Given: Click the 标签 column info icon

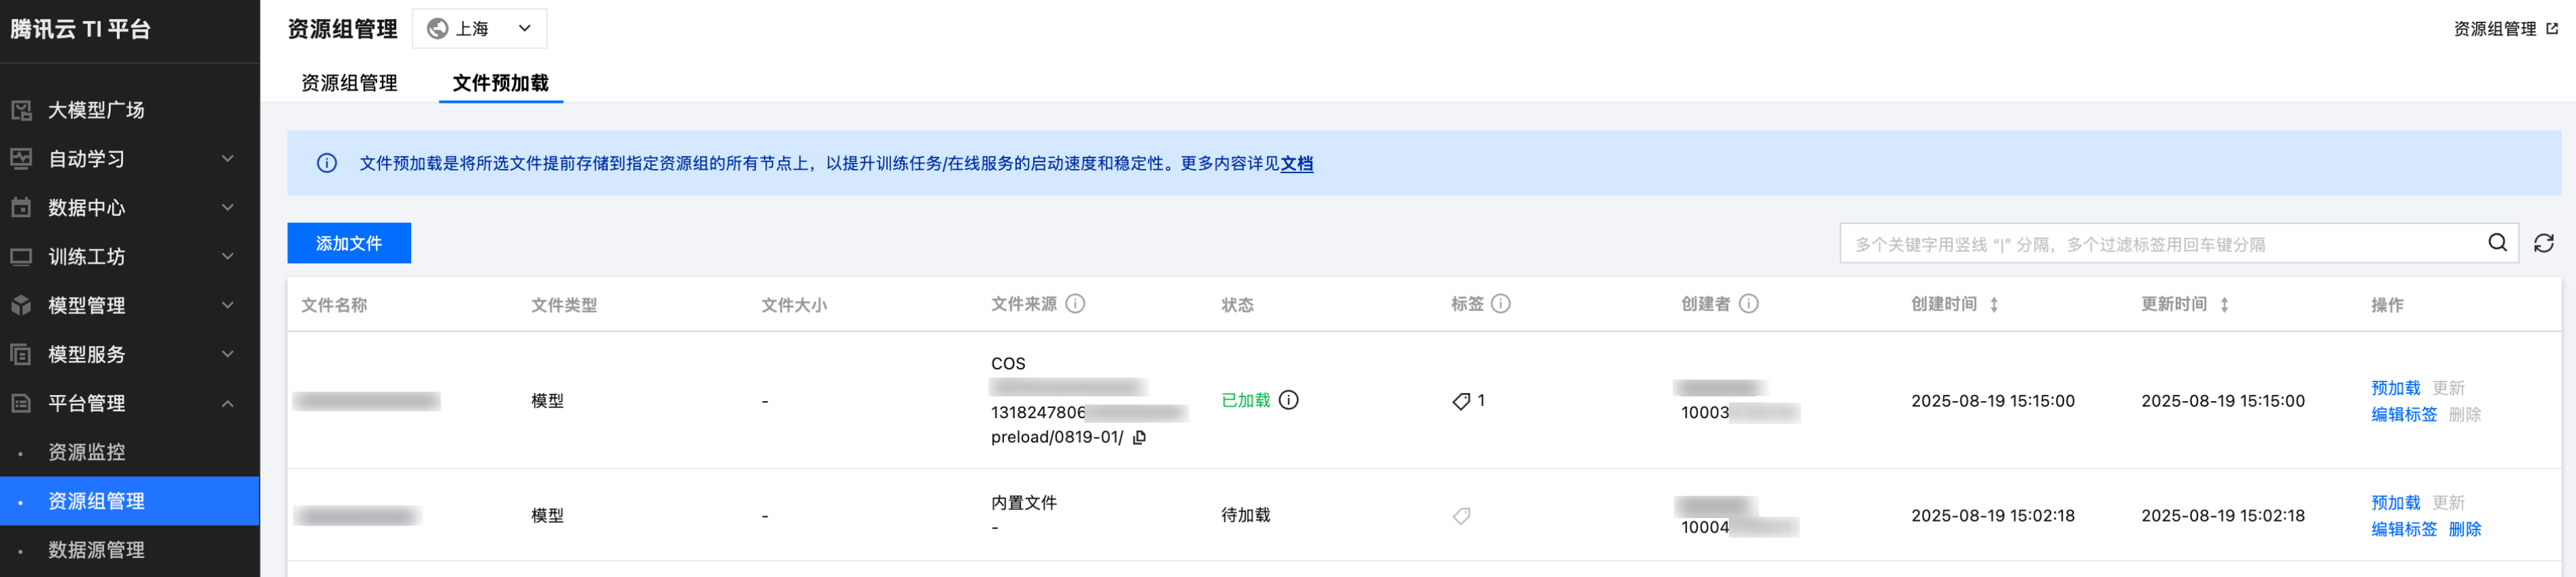Looking at the screenshot, I should 1500,304.
